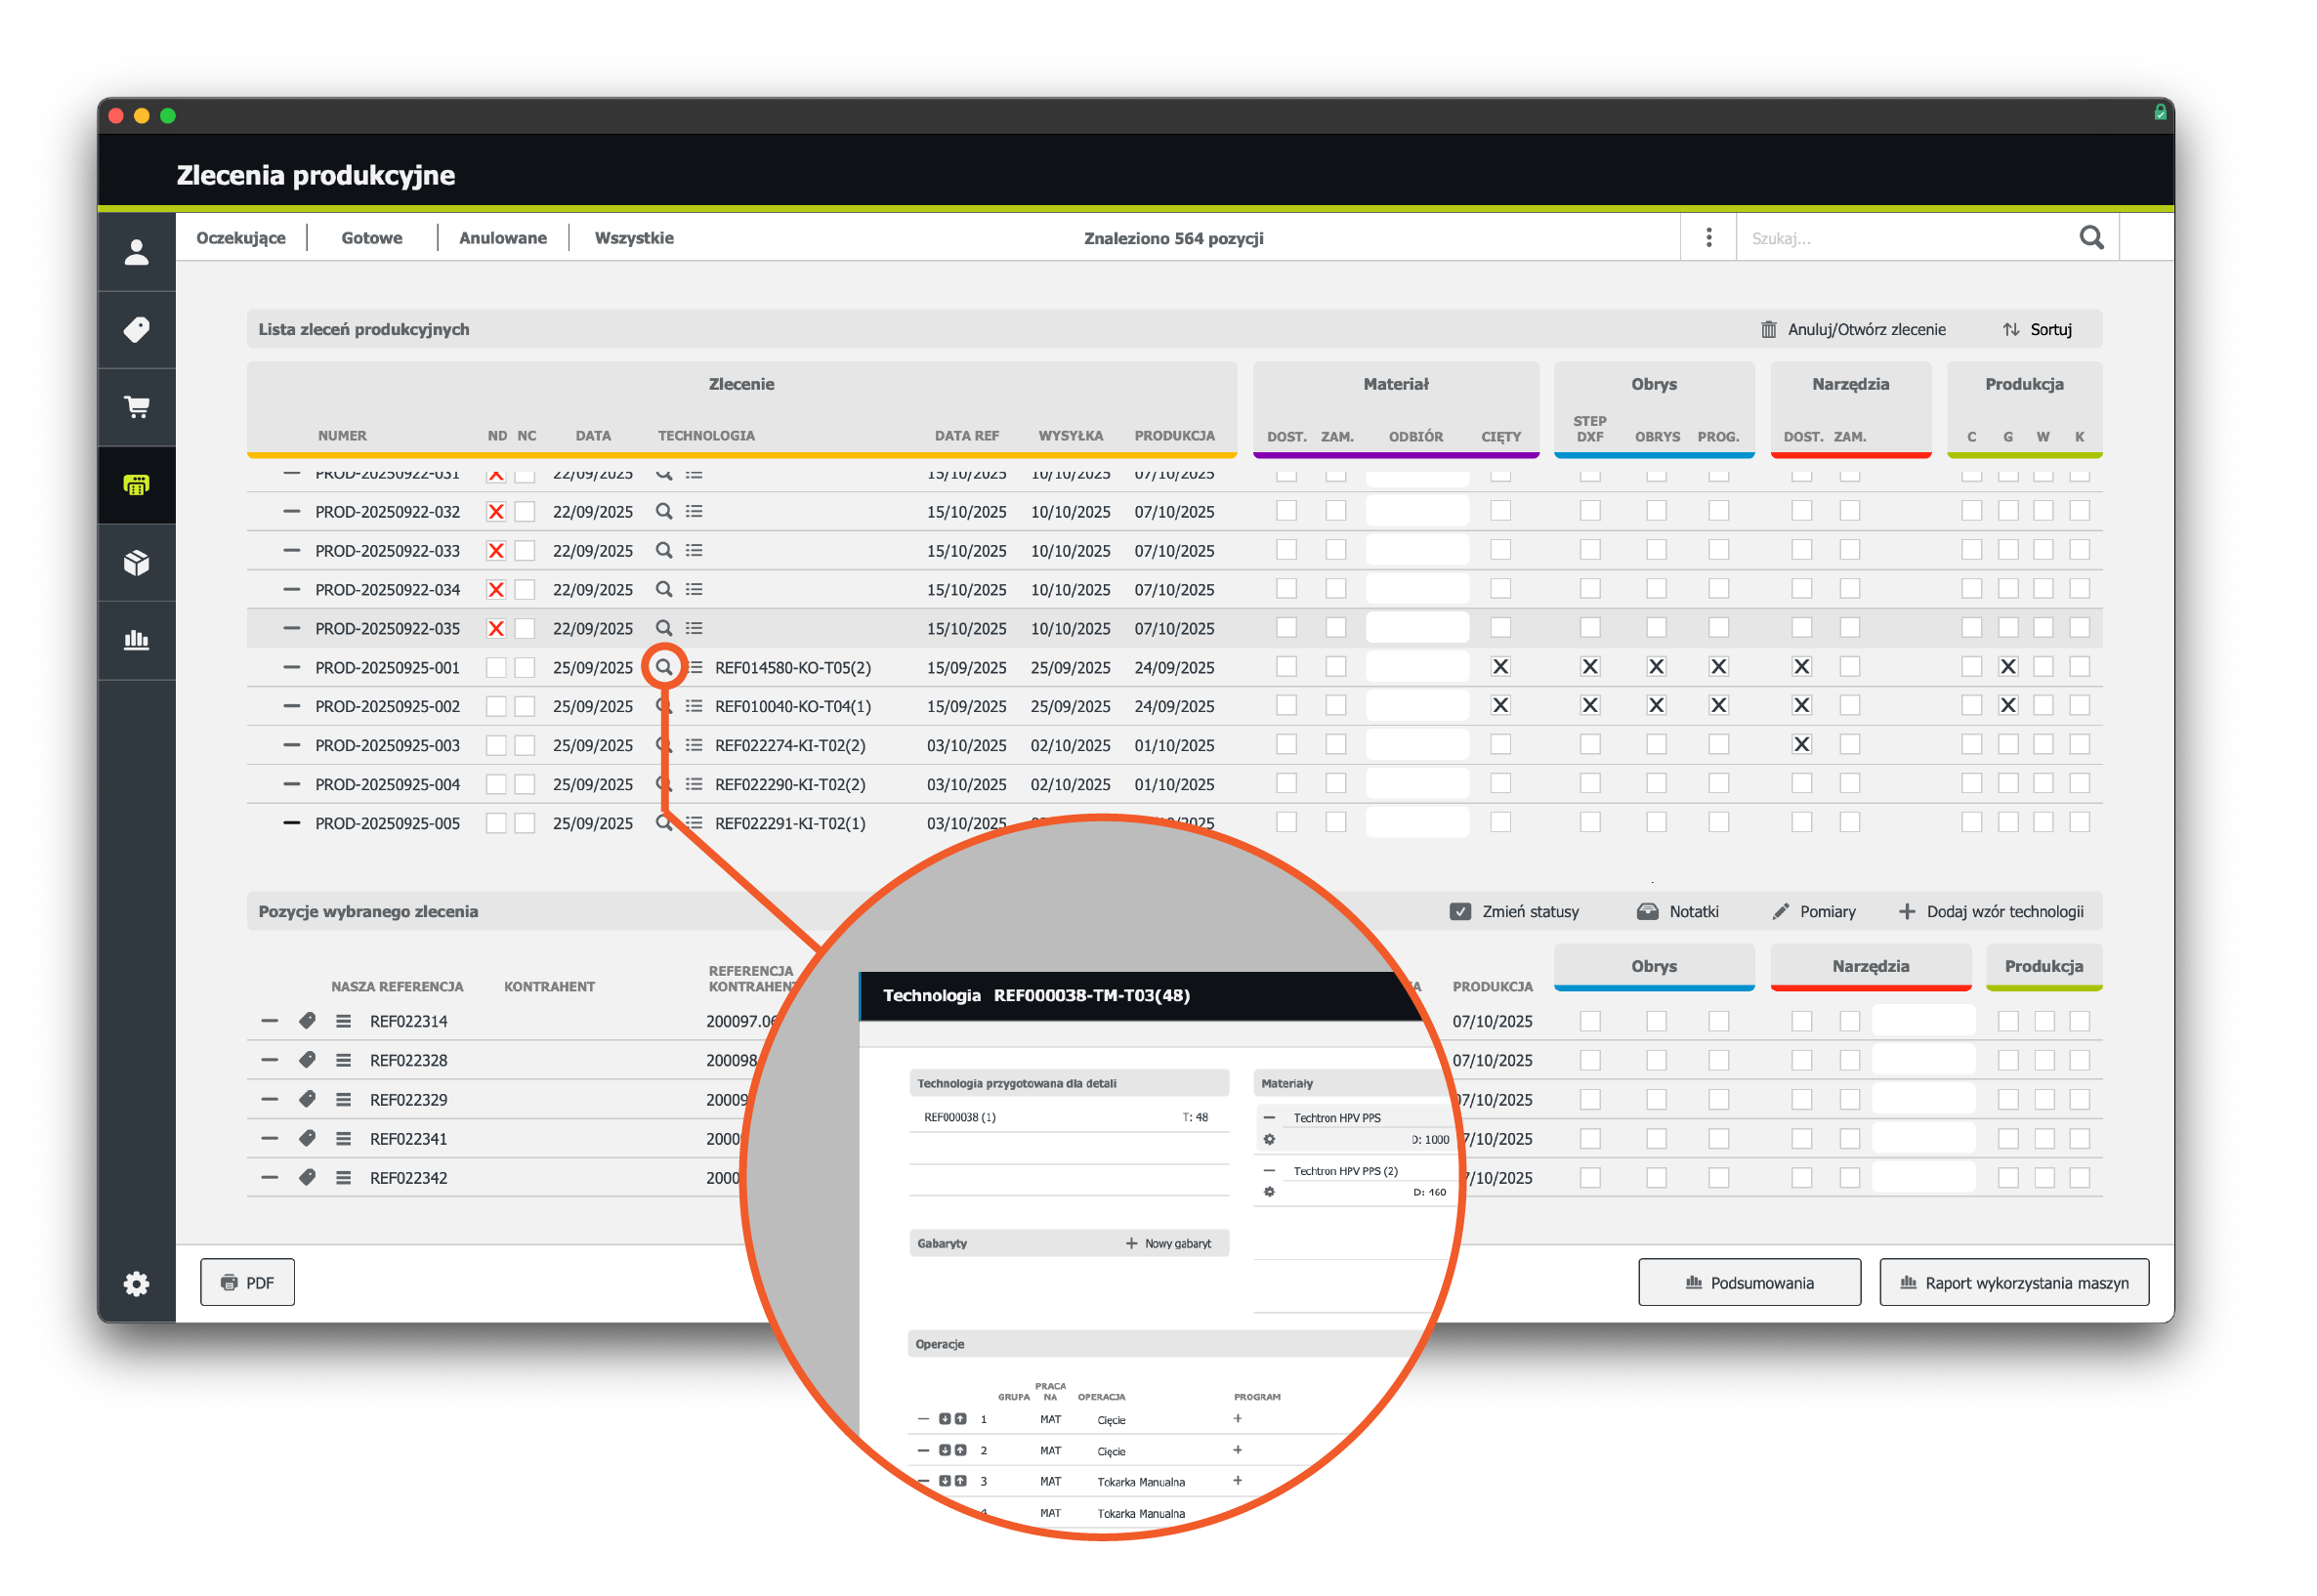Toggle Narzędzia DOST. checkbox for PROD-20250925-003
Image resolution: width=2317 pixels, height=1596 pixels.
1801,744
